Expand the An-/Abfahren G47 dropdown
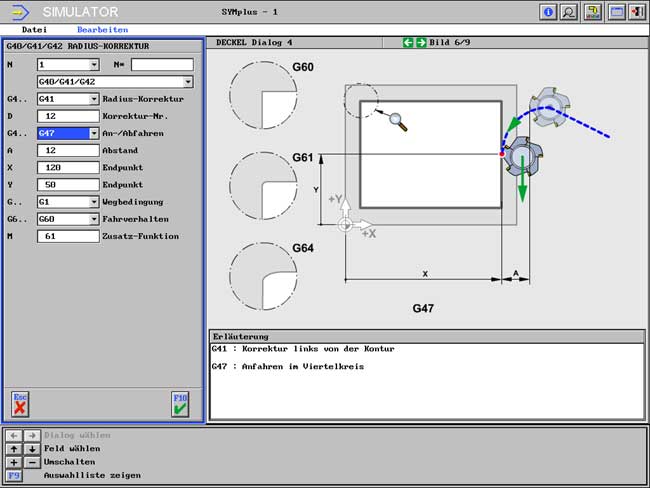The image size is (650, 488). click(x=94, y=133)
